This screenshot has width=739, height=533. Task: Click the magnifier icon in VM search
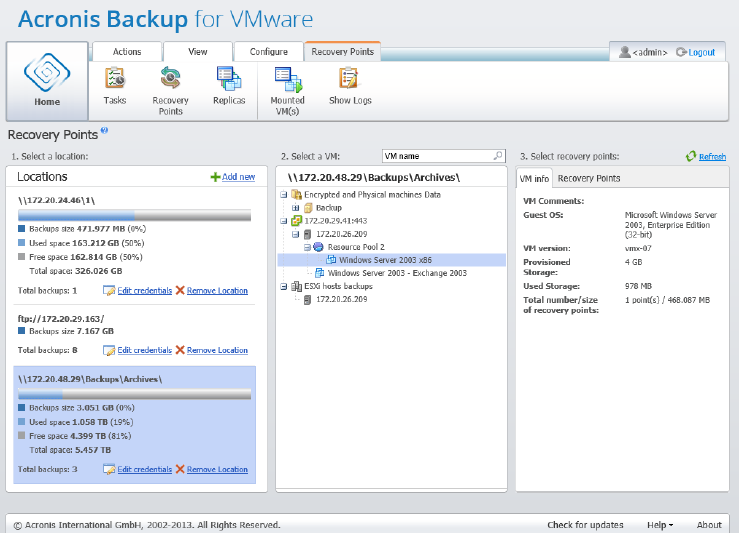point(497,156)
